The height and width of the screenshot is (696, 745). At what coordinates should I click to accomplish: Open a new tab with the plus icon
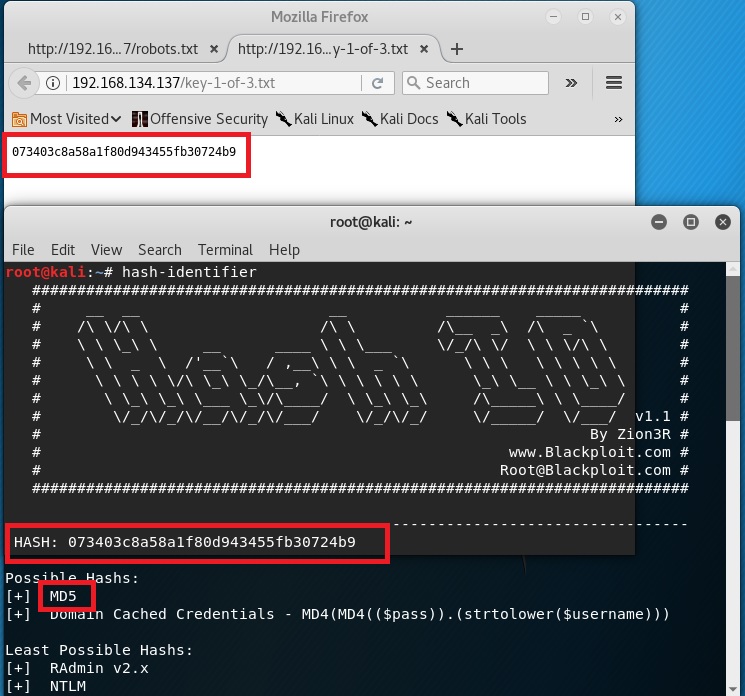pos(457,49)
